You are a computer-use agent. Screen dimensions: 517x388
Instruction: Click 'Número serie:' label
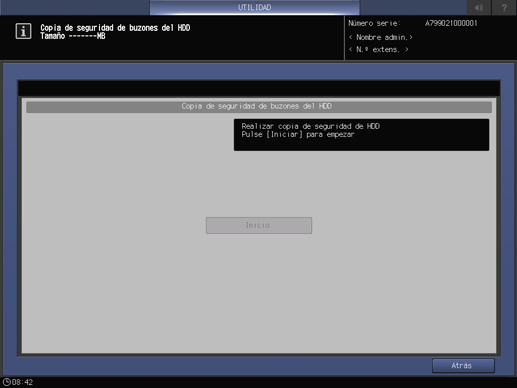pyautogui.click(x=374, y=23)
